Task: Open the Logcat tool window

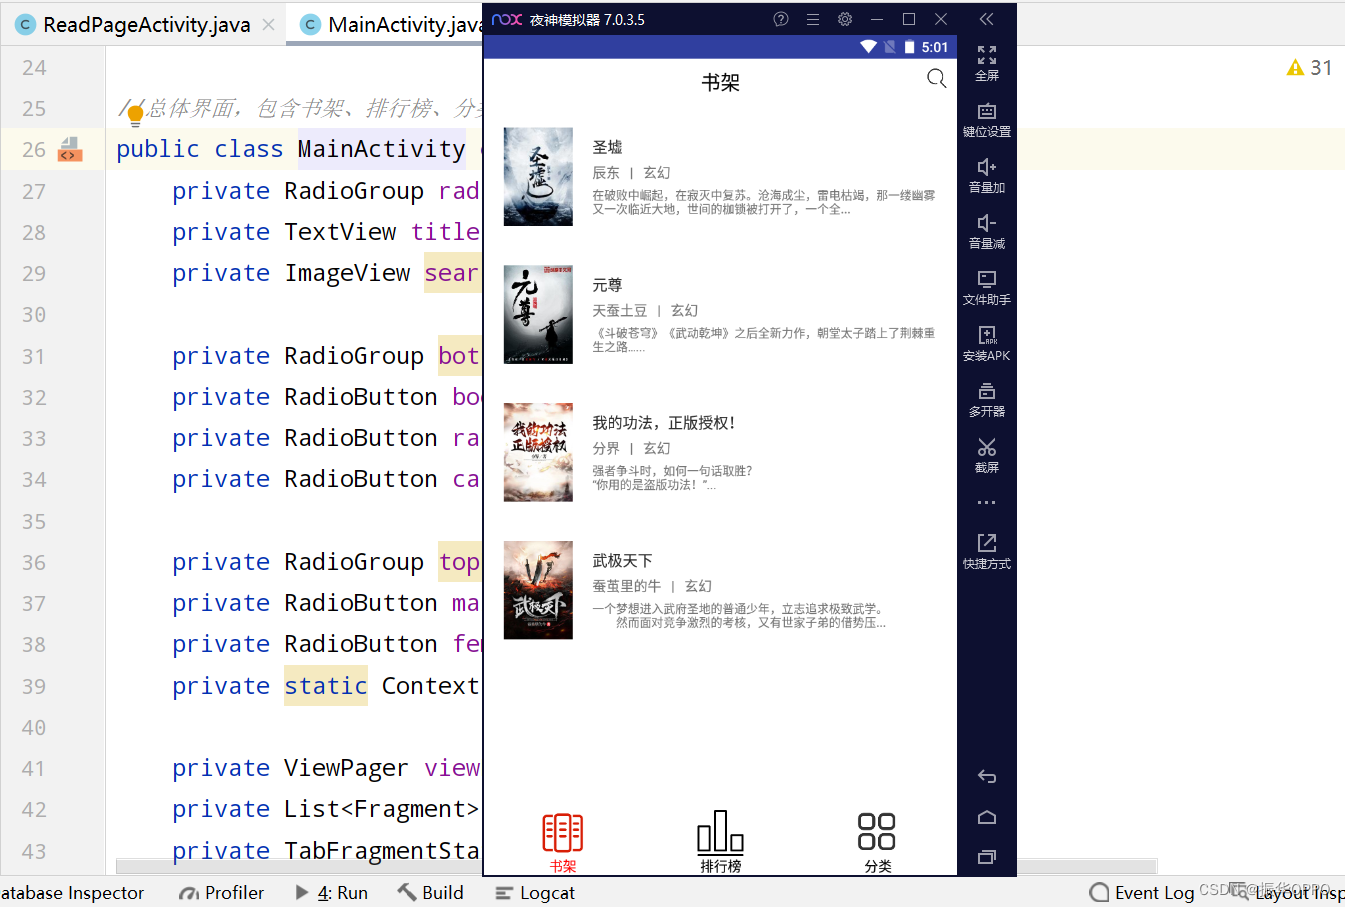Action: [x=535, y=893]
